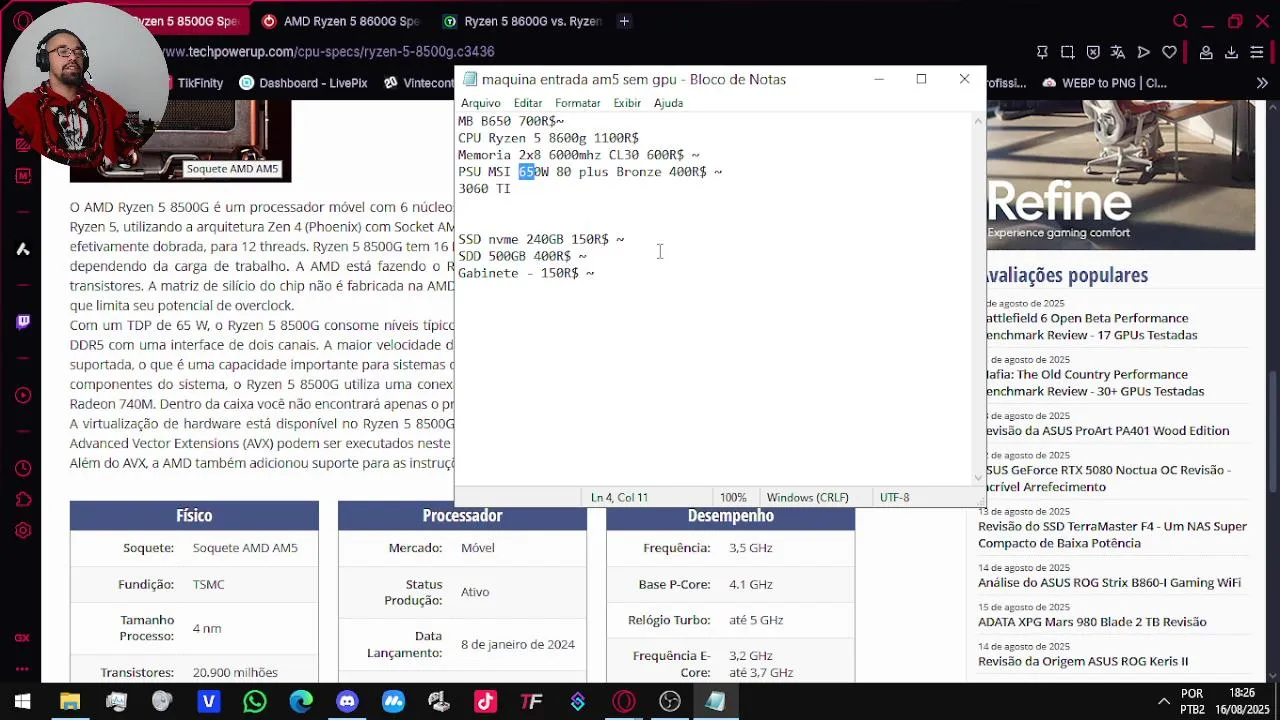Click 'UTF-8' encoding in status bar
The width and height of the screenshot is (1280, 720).
(x=894, y=497)
